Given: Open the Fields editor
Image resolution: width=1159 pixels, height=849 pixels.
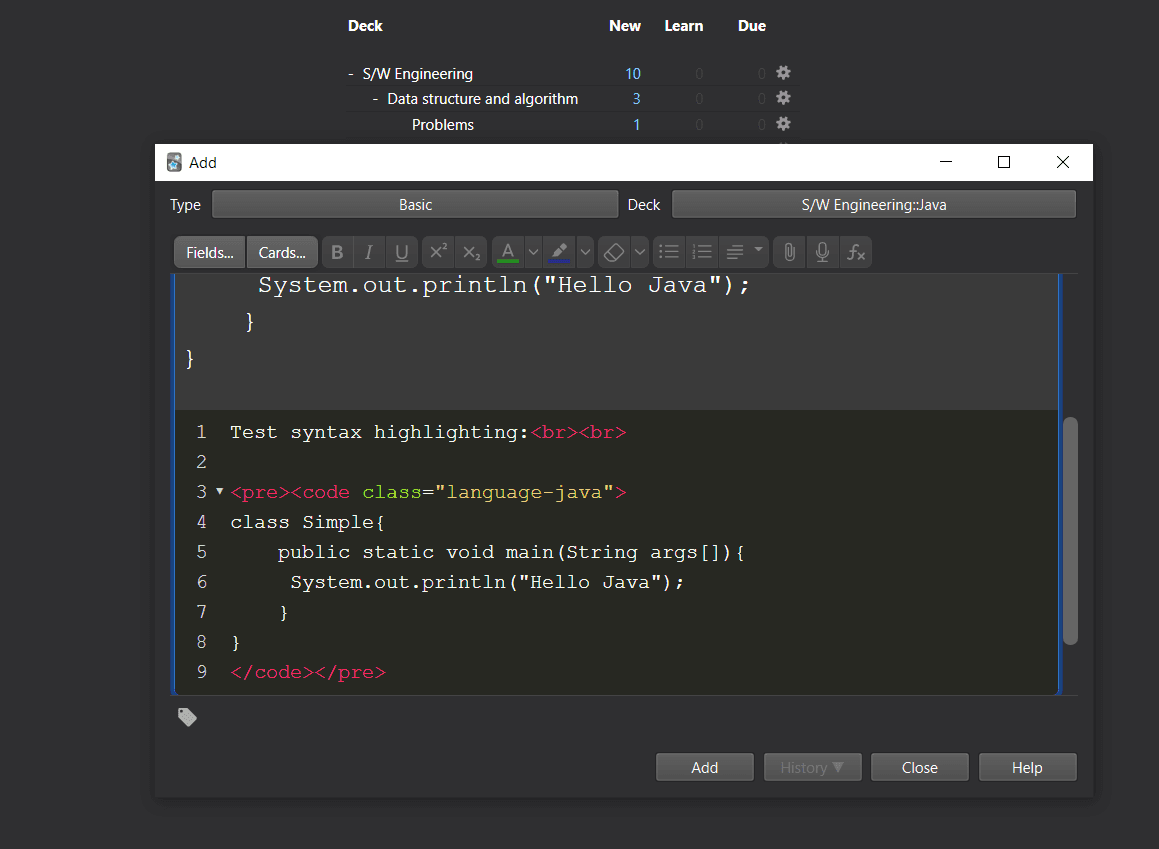Looking at the screenshot, I should pyautogui.click(x=210, y=253).
